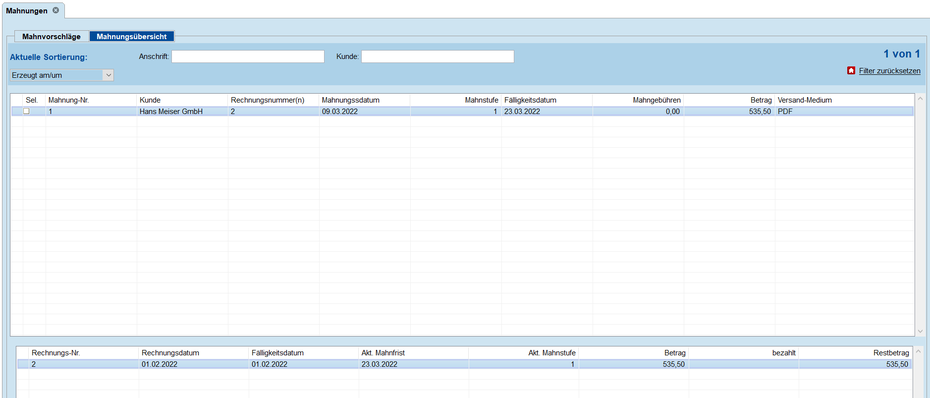930x398 pixels.
Task: Click the 535,50 Betrag cell in the Mahnung row
Action: tap(730, 111)
